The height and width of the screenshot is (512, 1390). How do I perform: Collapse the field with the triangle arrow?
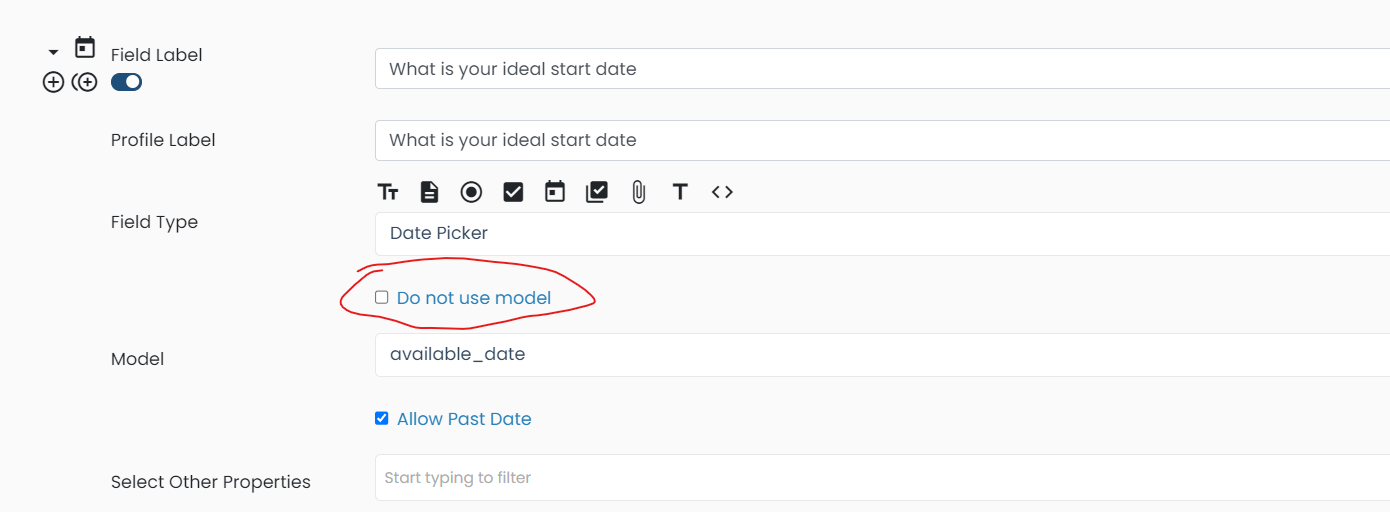pyautogui.click(x=53, y=52)
